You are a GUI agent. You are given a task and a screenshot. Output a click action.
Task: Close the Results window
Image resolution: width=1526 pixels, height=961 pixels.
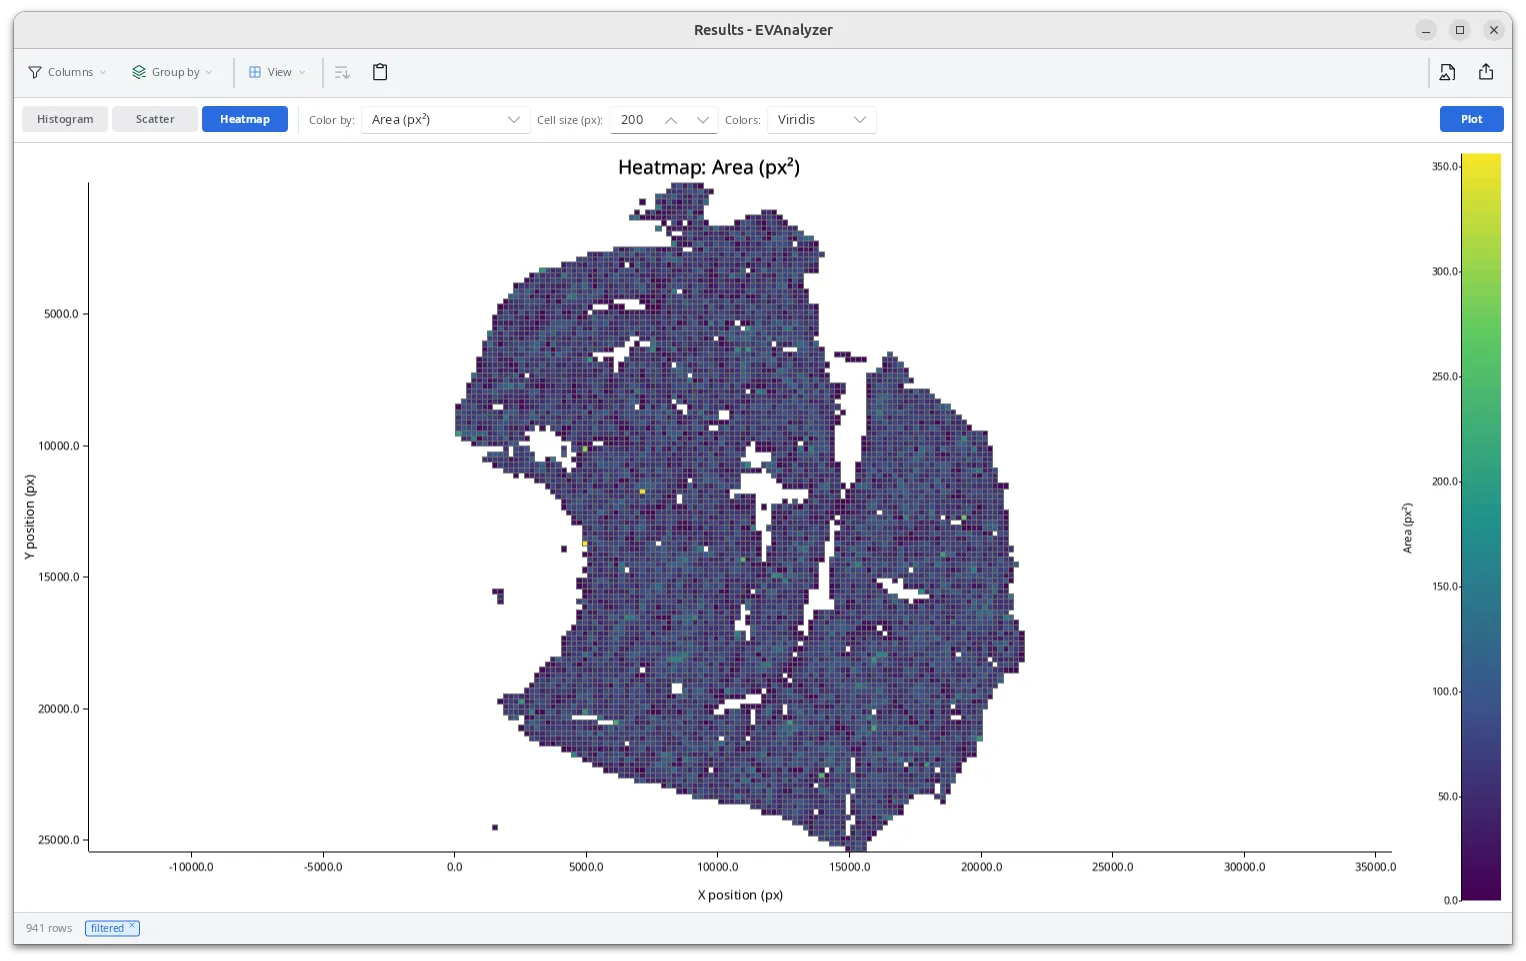1494,30
